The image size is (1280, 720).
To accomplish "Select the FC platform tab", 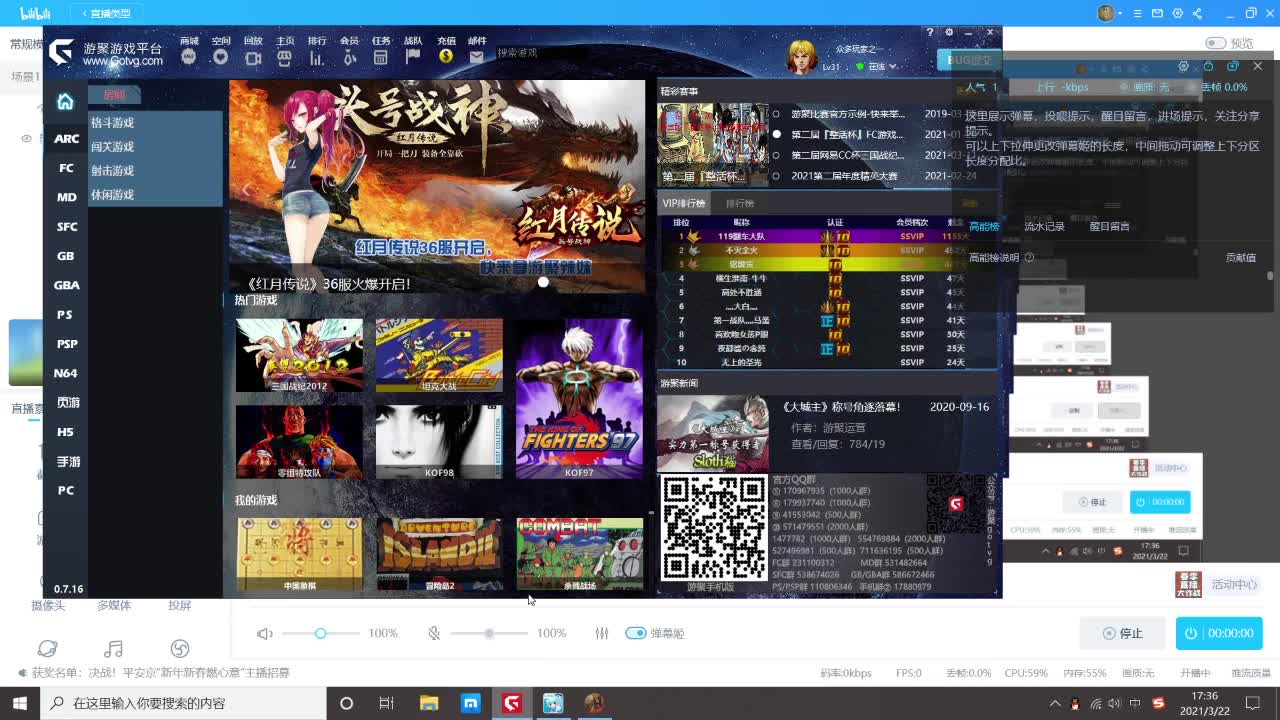I will [66, 168].
